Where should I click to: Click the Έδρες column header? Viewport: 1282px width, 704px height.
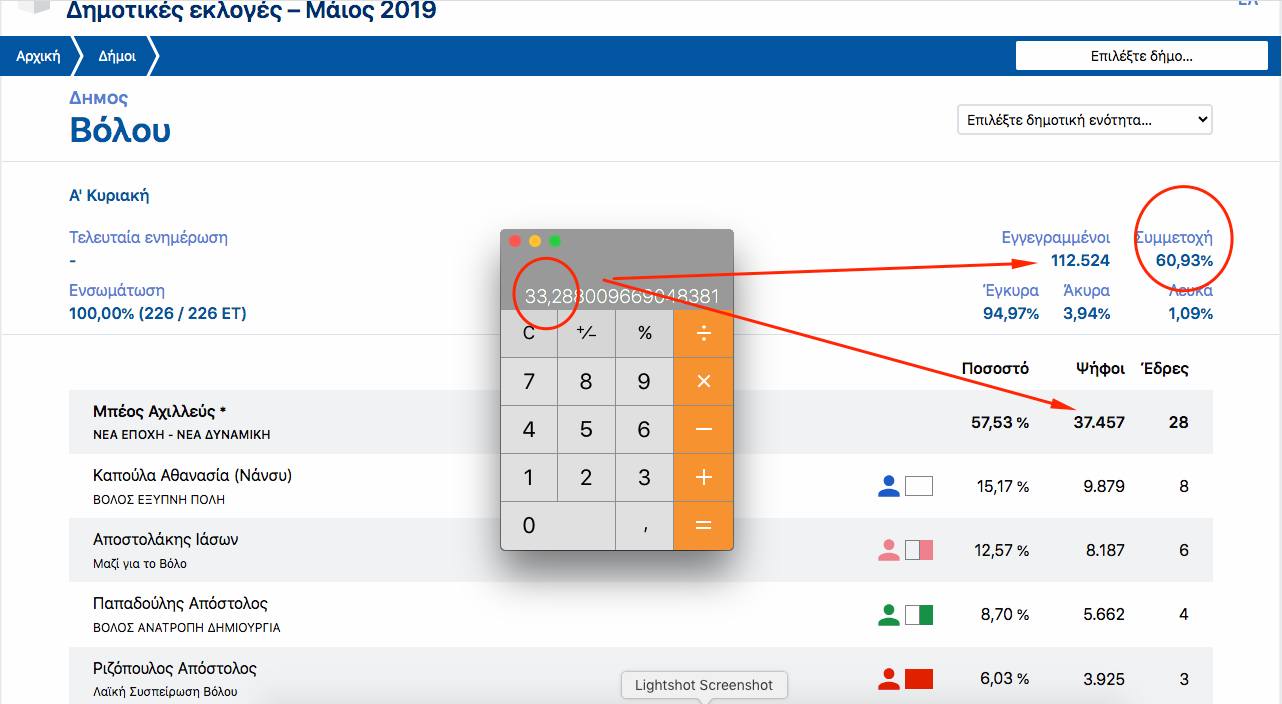coord(1165,368)
